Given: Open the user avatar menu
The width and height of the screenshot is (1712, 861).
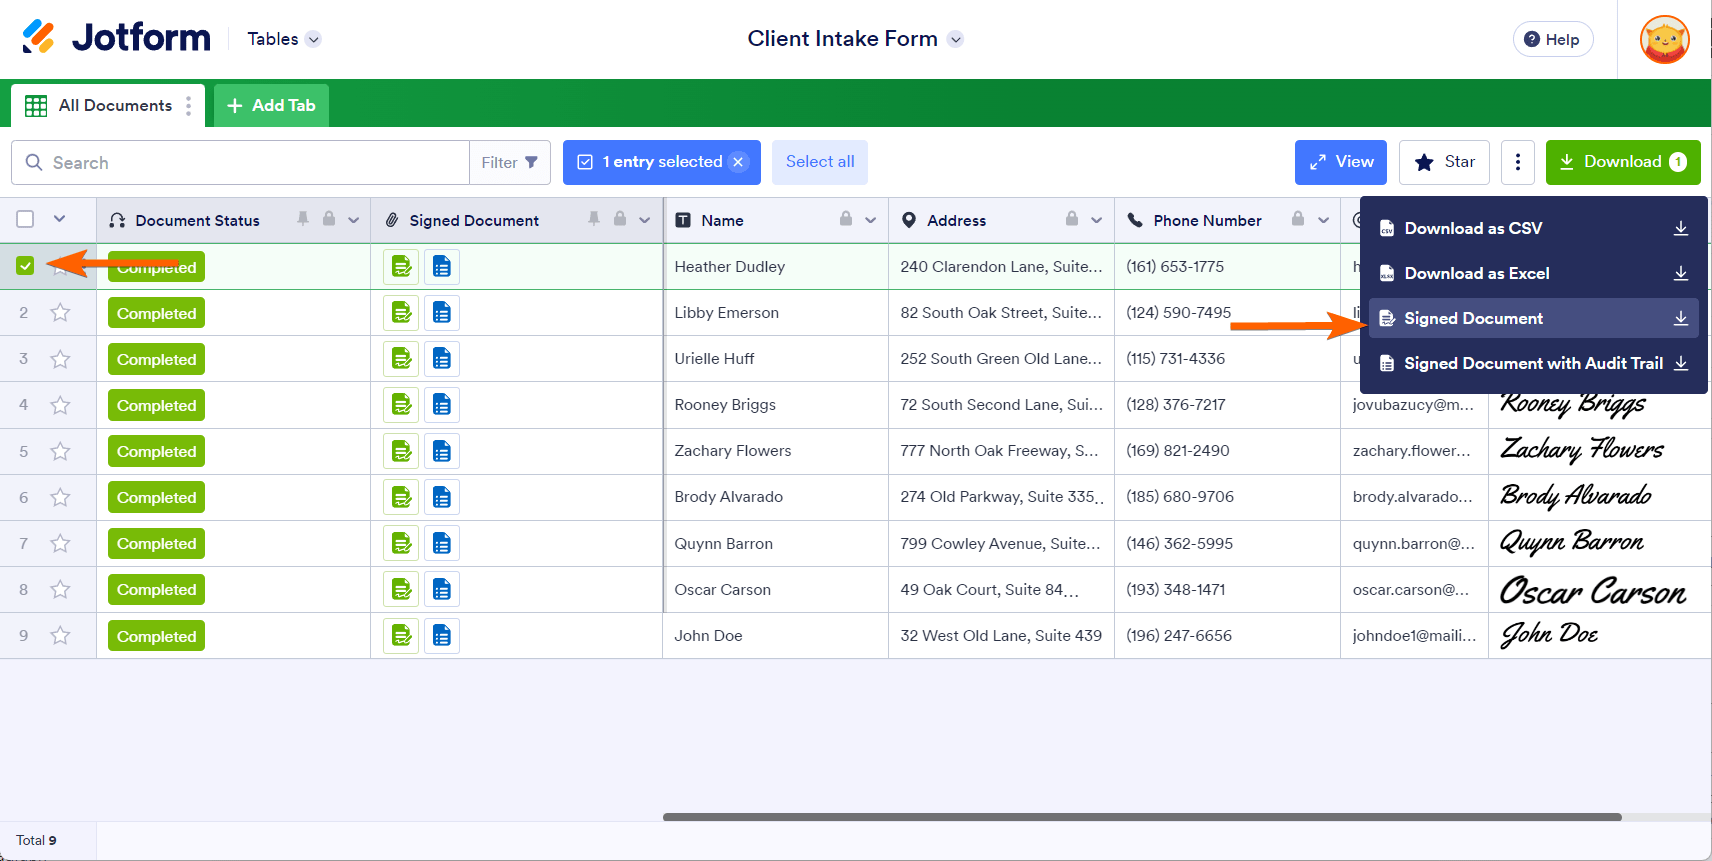Looking at the screenshot, I should (1664, 40).
